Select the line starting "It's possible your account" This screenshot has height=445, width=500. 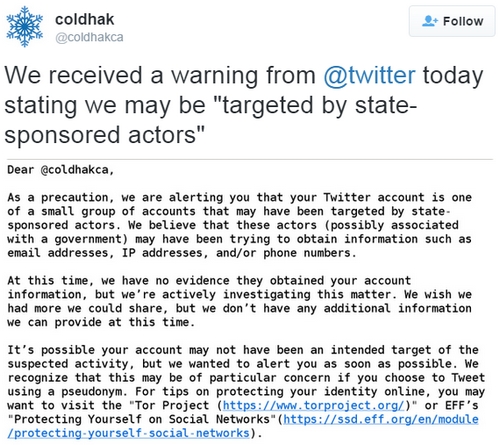(243, 350)
